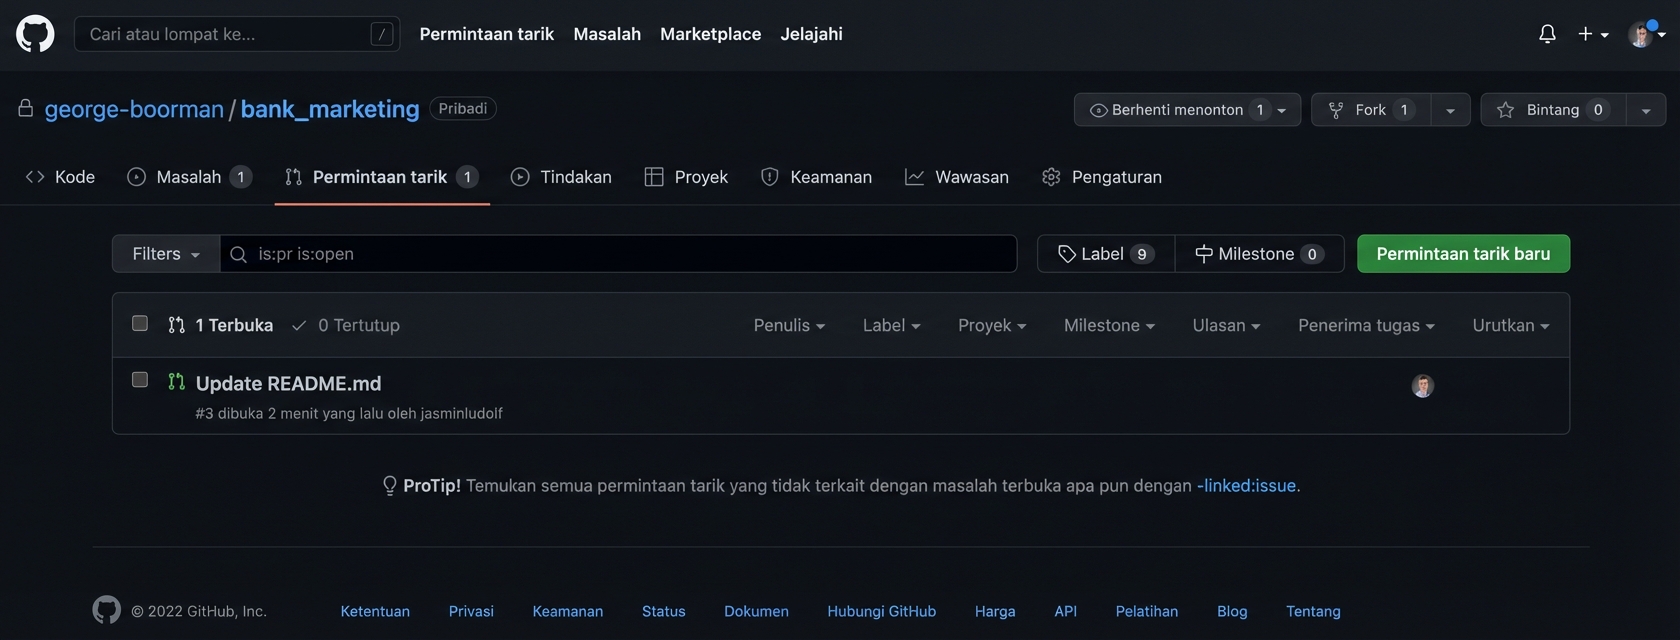This screenshot has width=1680, height=640.
Task: Open the plus create-new menu
Action: click(1593, 34)
